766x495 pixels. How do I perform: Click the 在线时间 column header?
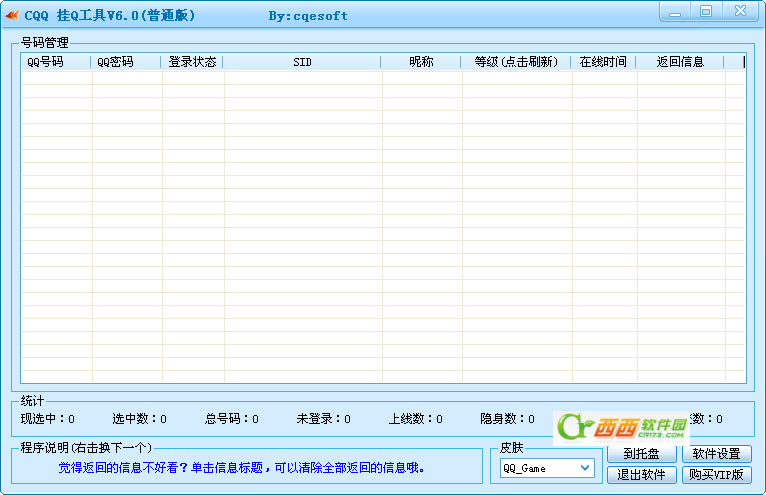(603, 62)
